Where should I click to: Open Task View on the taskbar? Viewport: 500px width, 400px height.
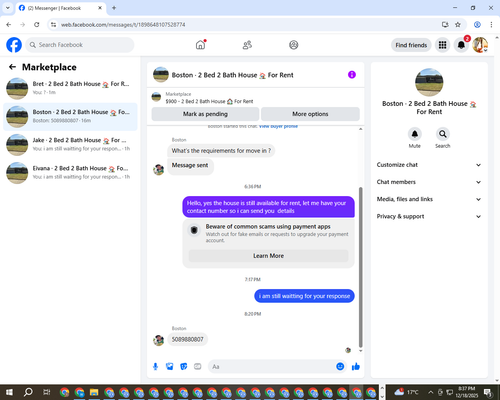coord(46,392)
